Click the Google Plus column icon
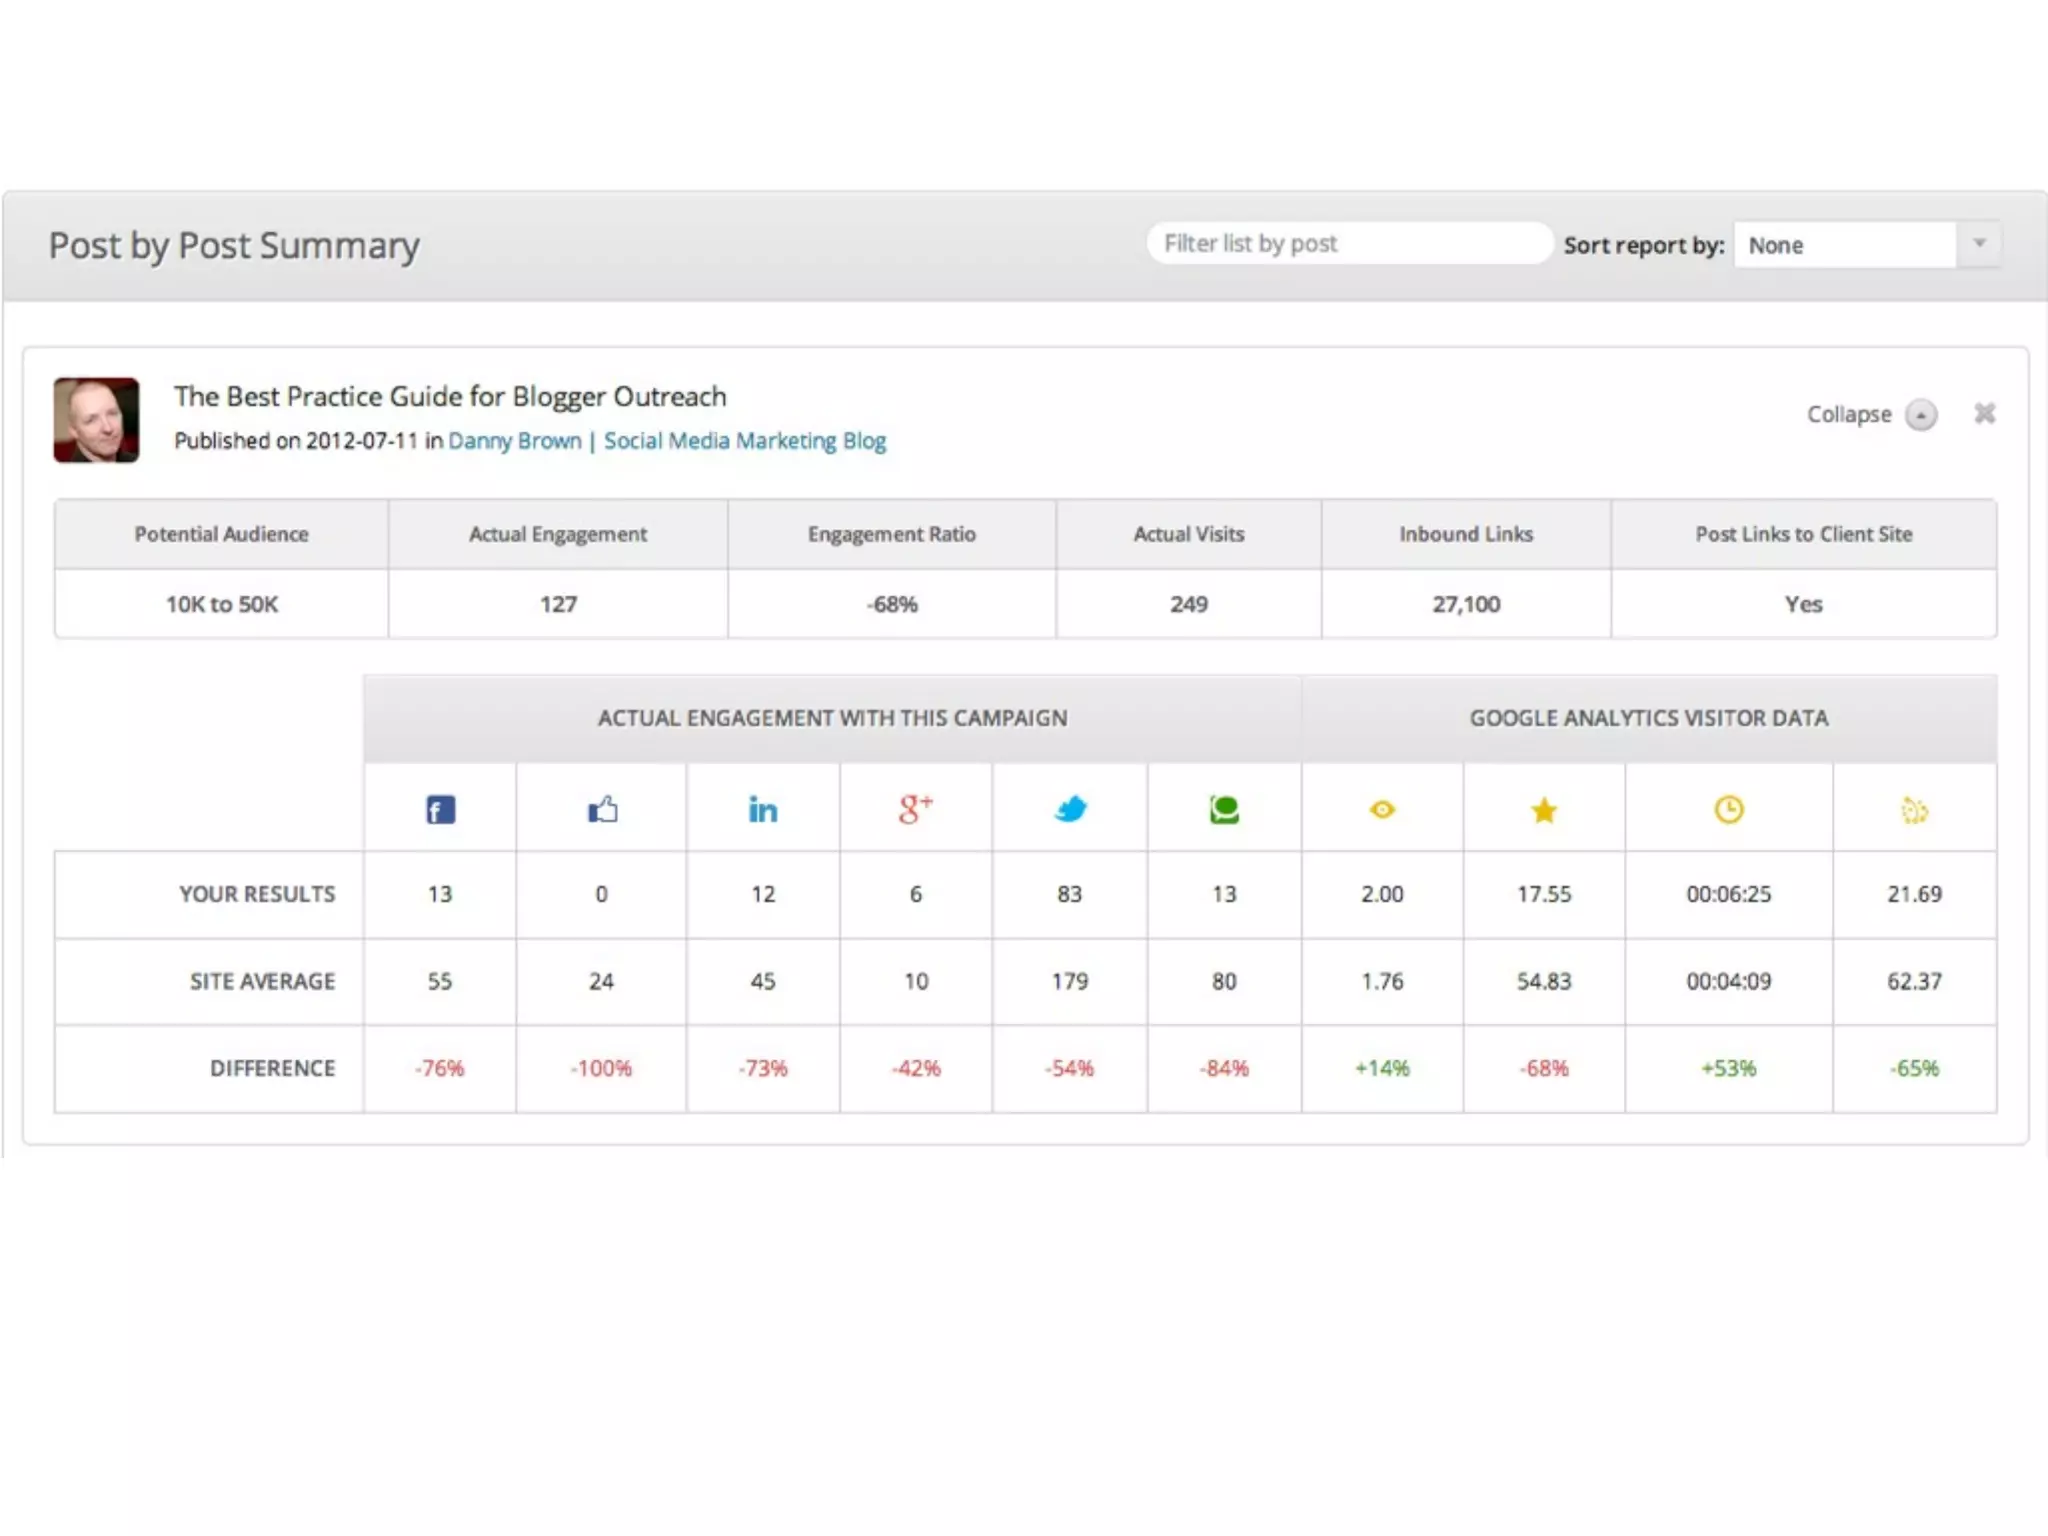The image size is (2048, 1536). tap(915, 808)
